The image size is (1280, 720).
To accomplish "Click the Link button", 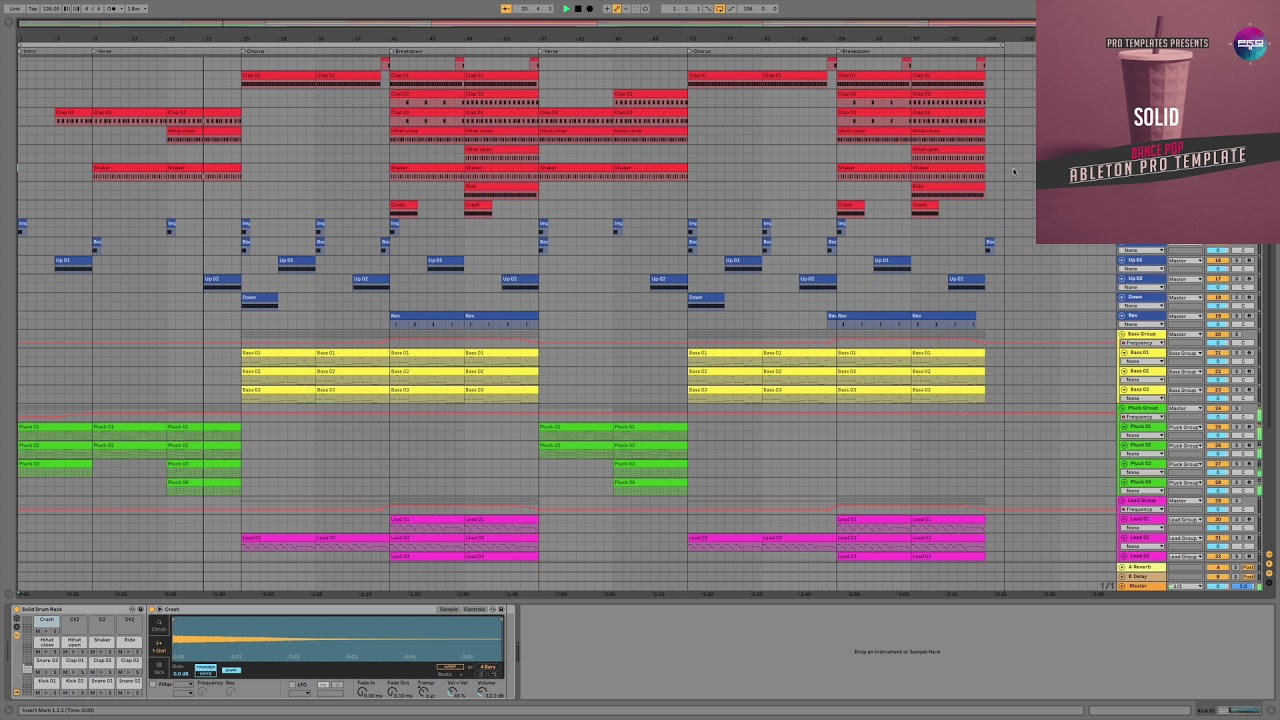I will point(15,8).
